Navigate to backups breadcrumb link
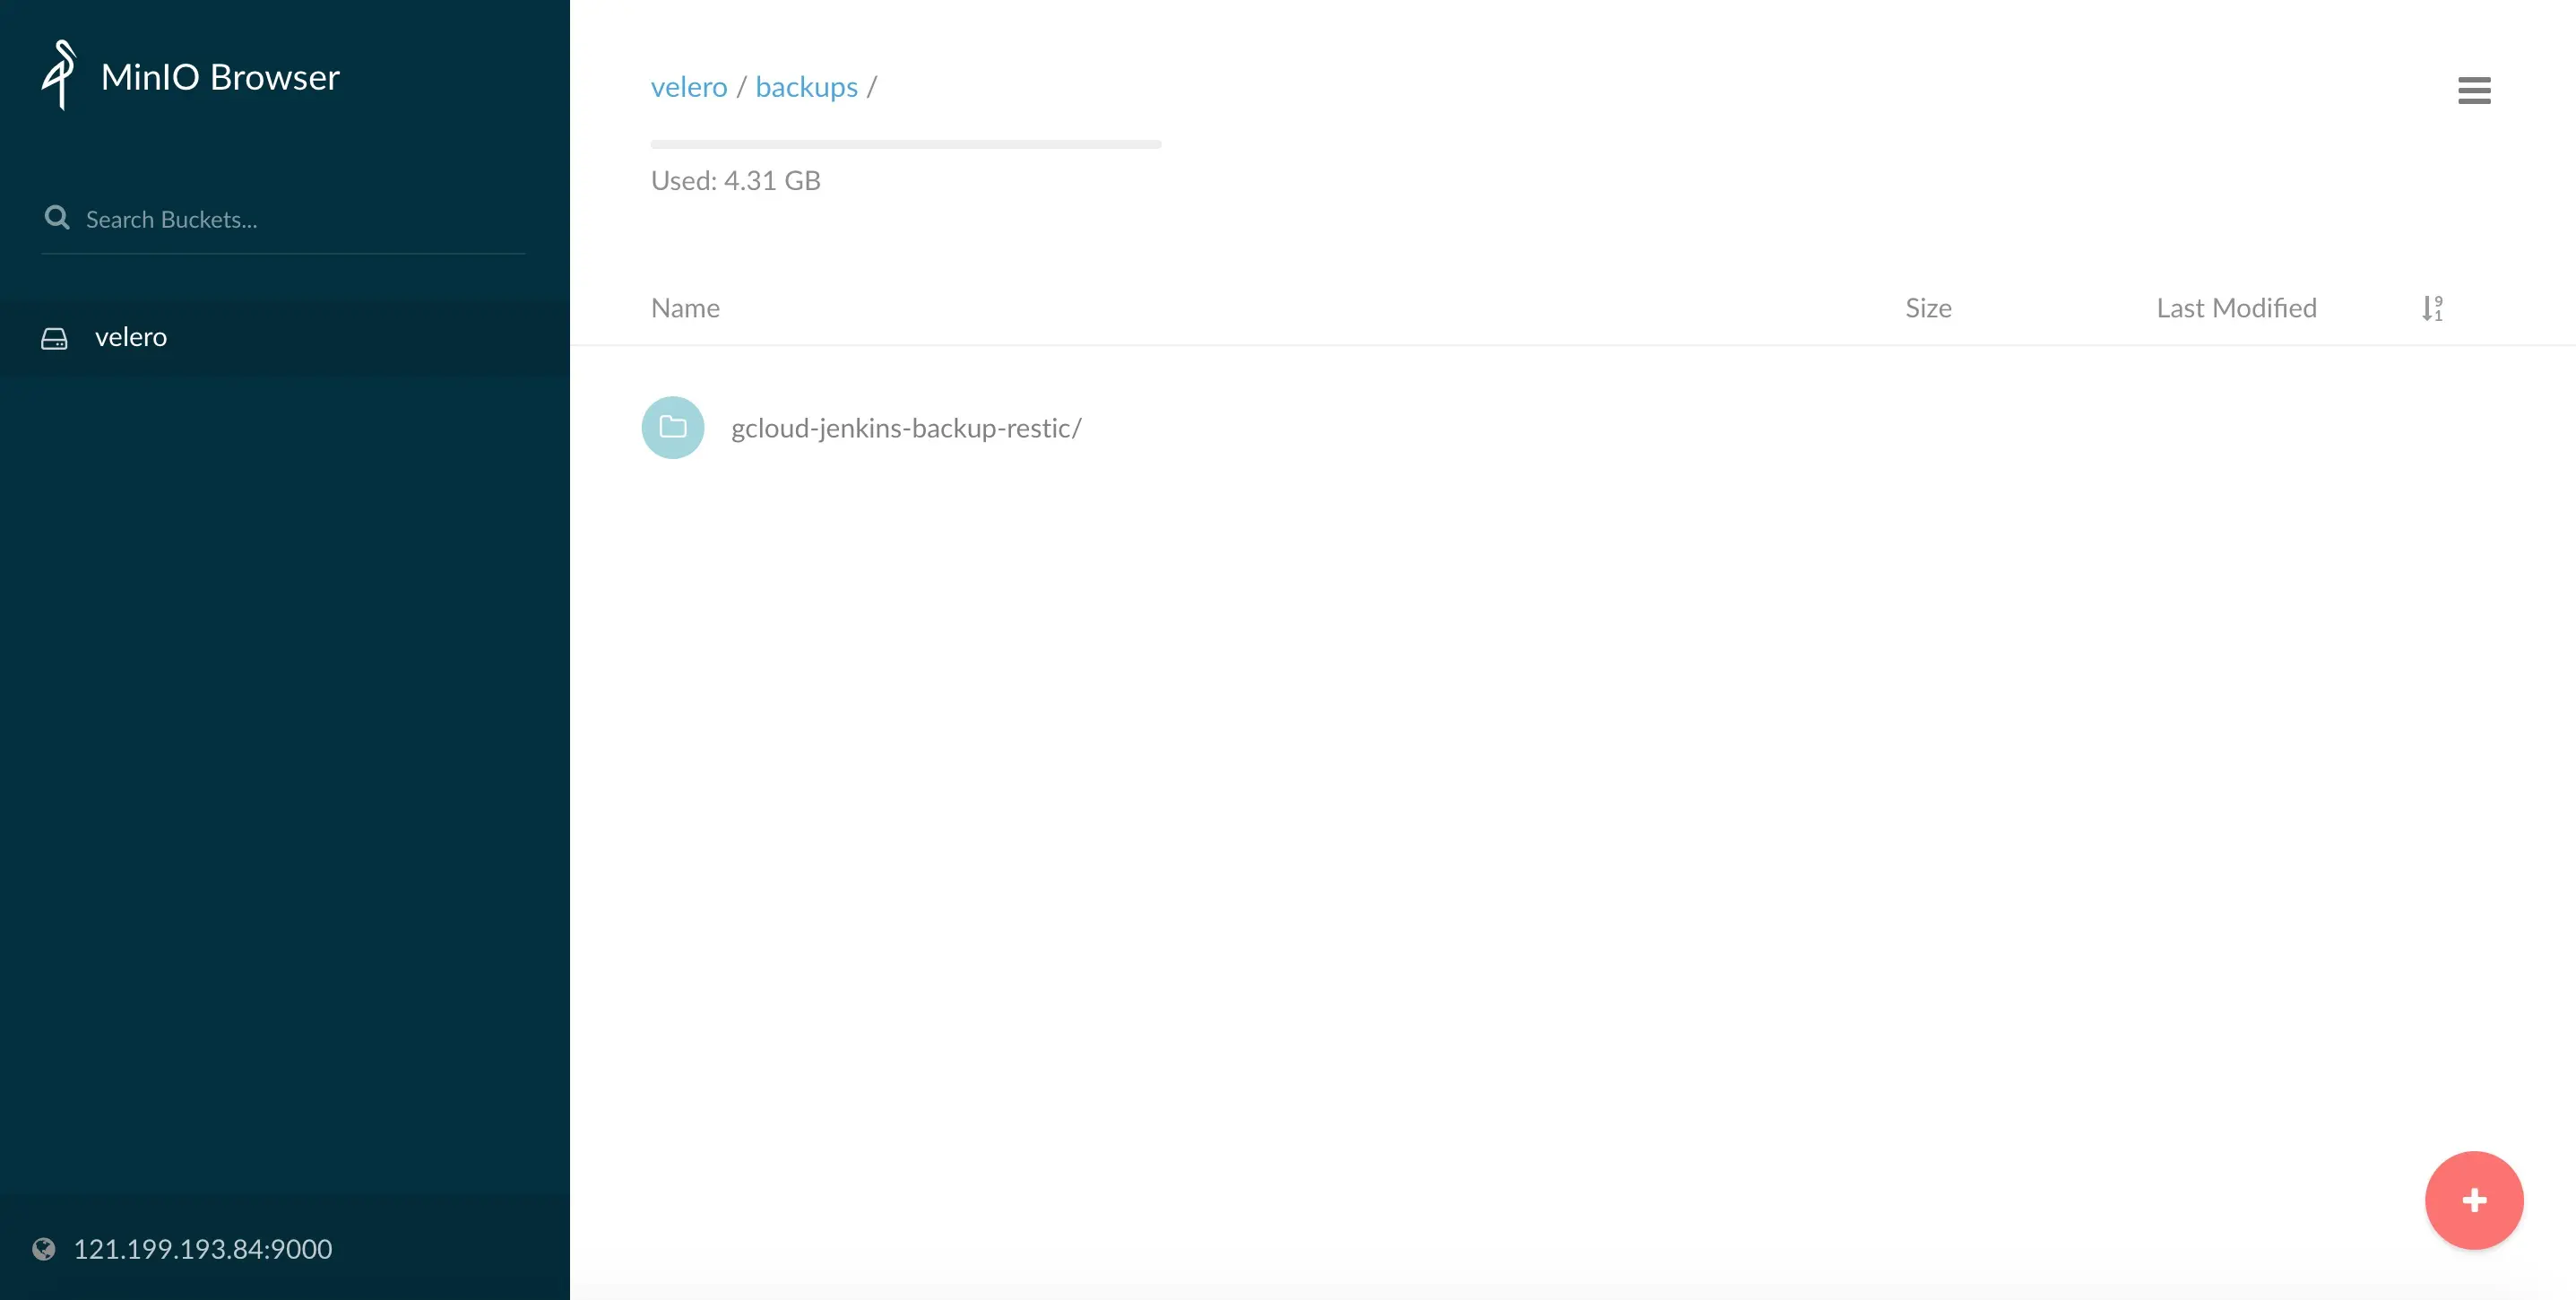2576x1300 pixels. tap(806, 88)
